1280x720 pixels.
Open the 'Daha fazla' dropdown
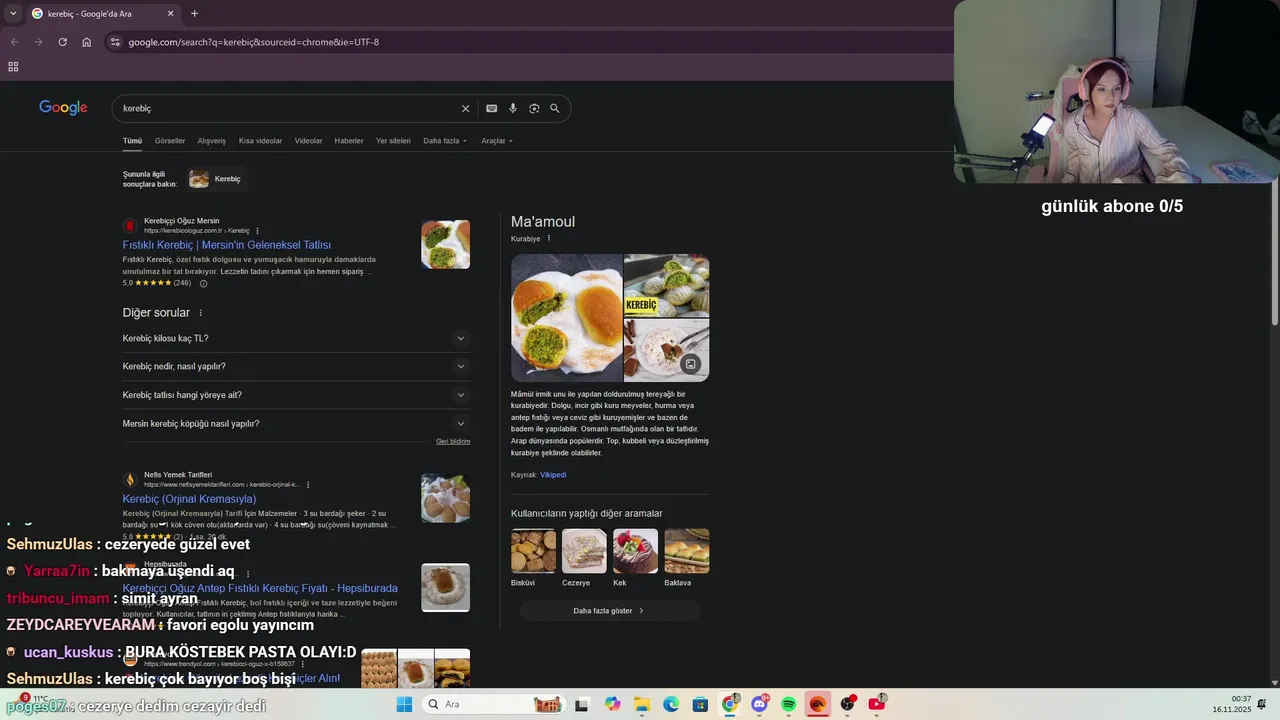(445, 141)
